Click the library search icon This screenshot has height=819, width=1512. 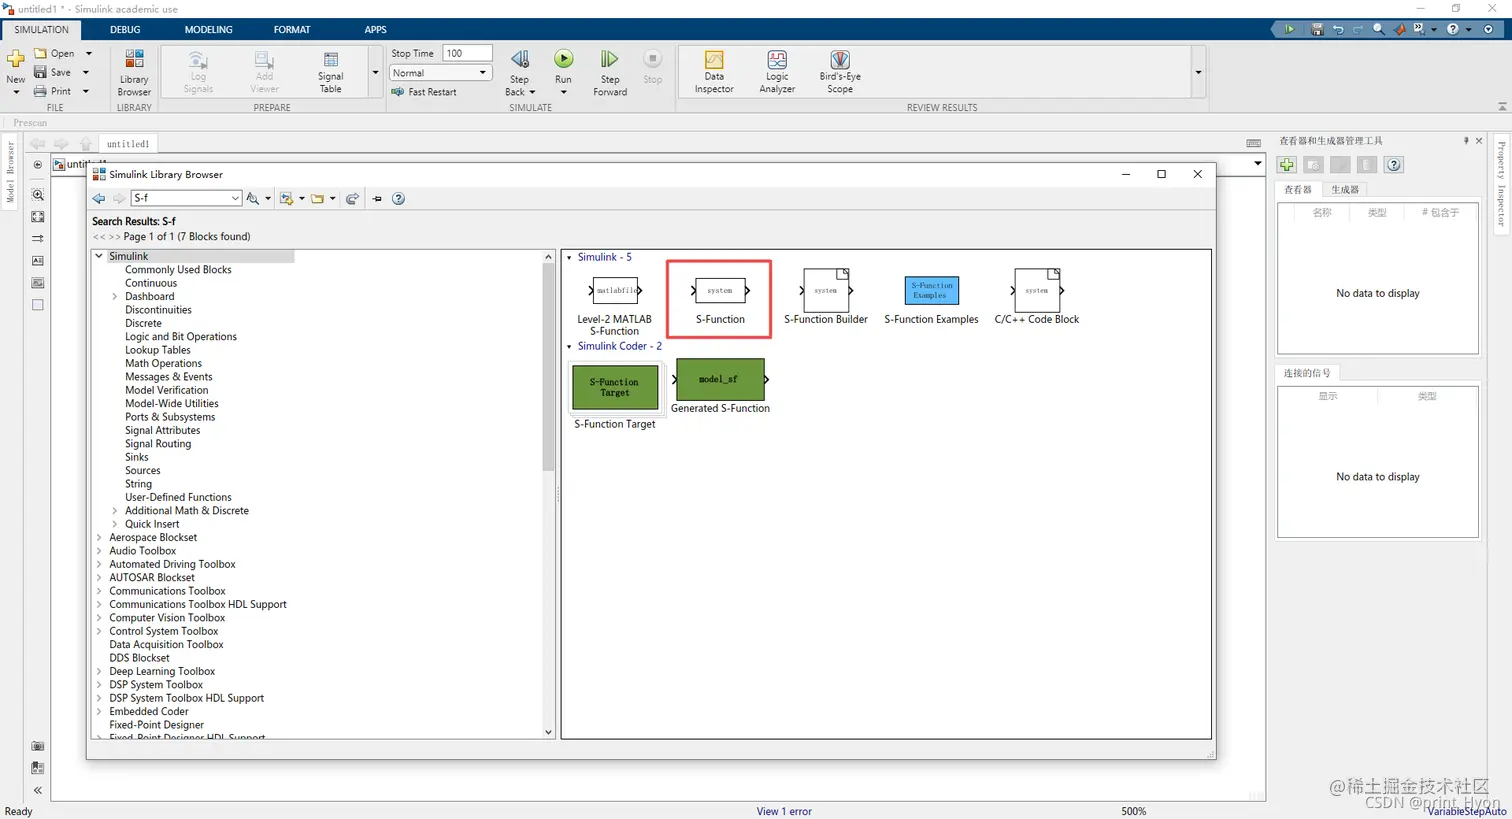[x=253, y=199]
